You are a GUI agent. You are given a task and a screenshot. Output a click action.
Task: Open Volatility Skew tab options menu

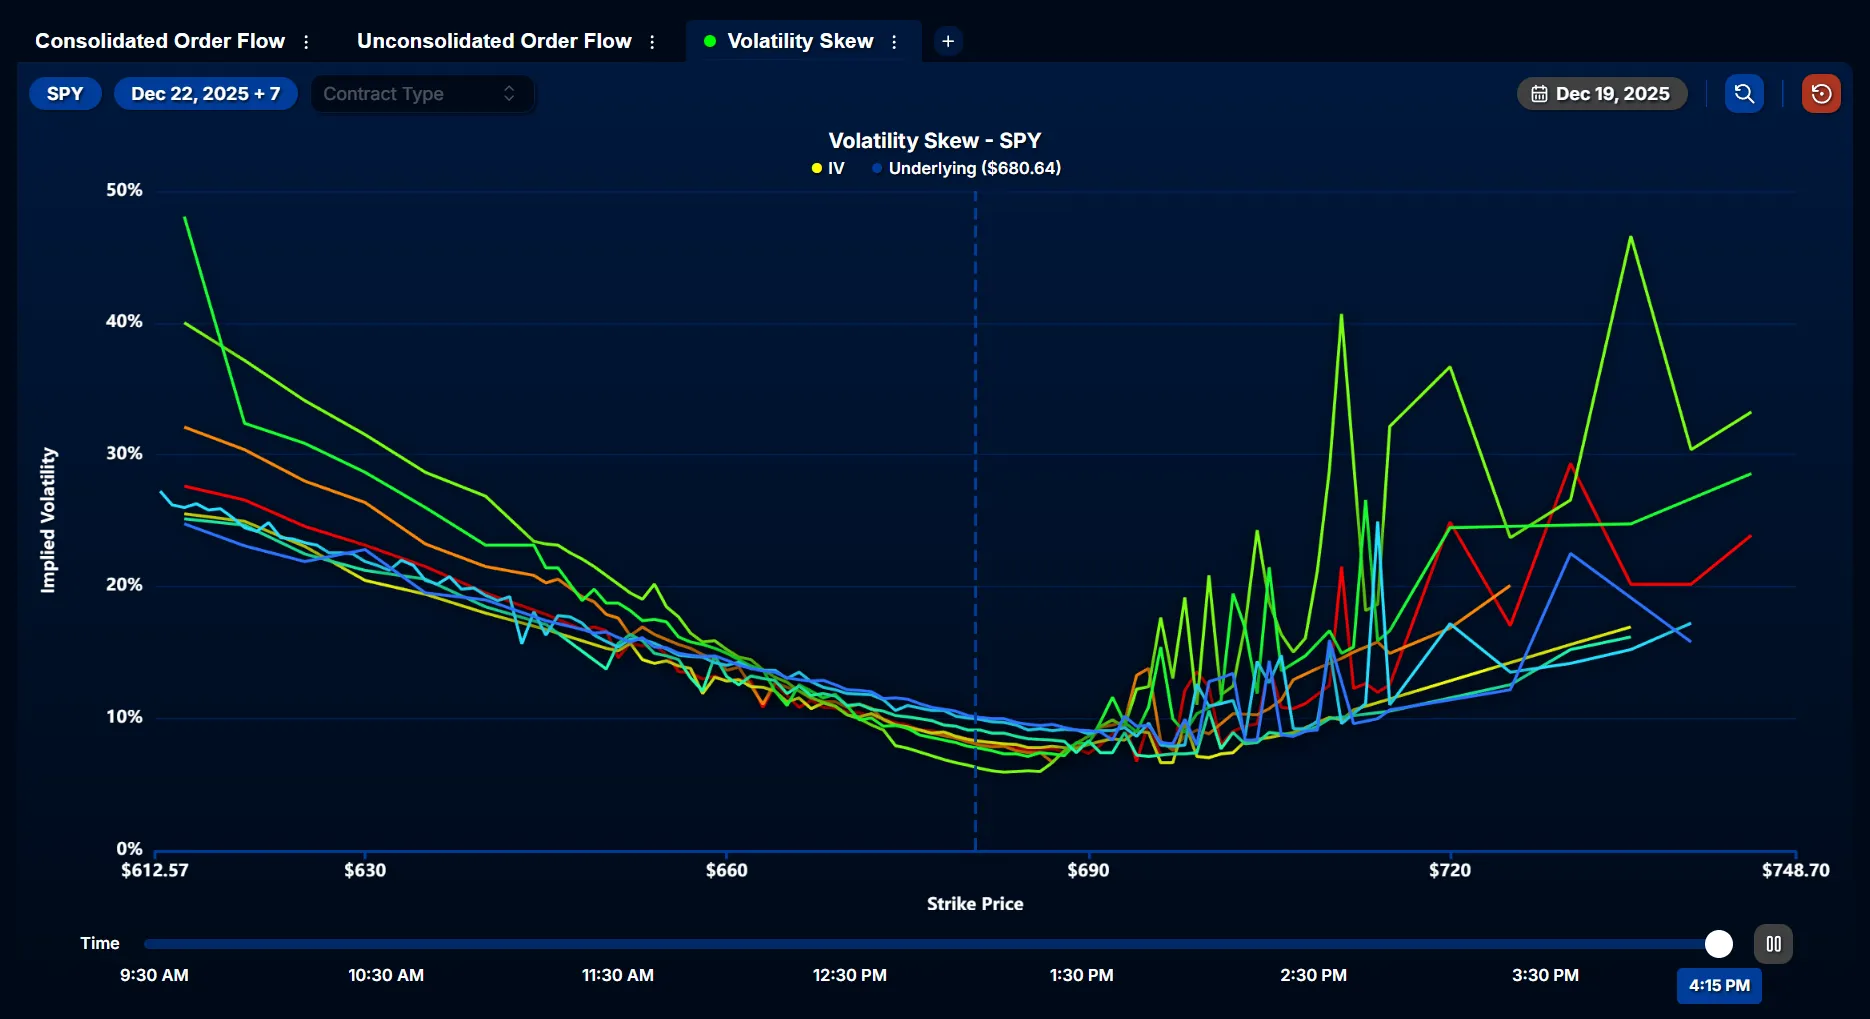coord(894,42)
